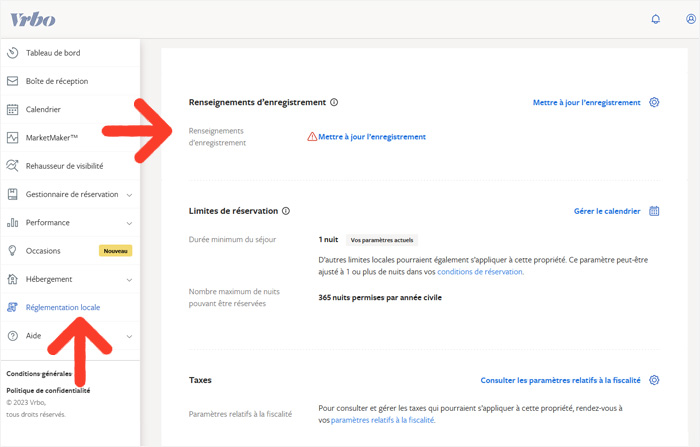Expand the Performance menu chevron
Image resolution: width=700 pixels, height=447 pixels.
[129, 223]
